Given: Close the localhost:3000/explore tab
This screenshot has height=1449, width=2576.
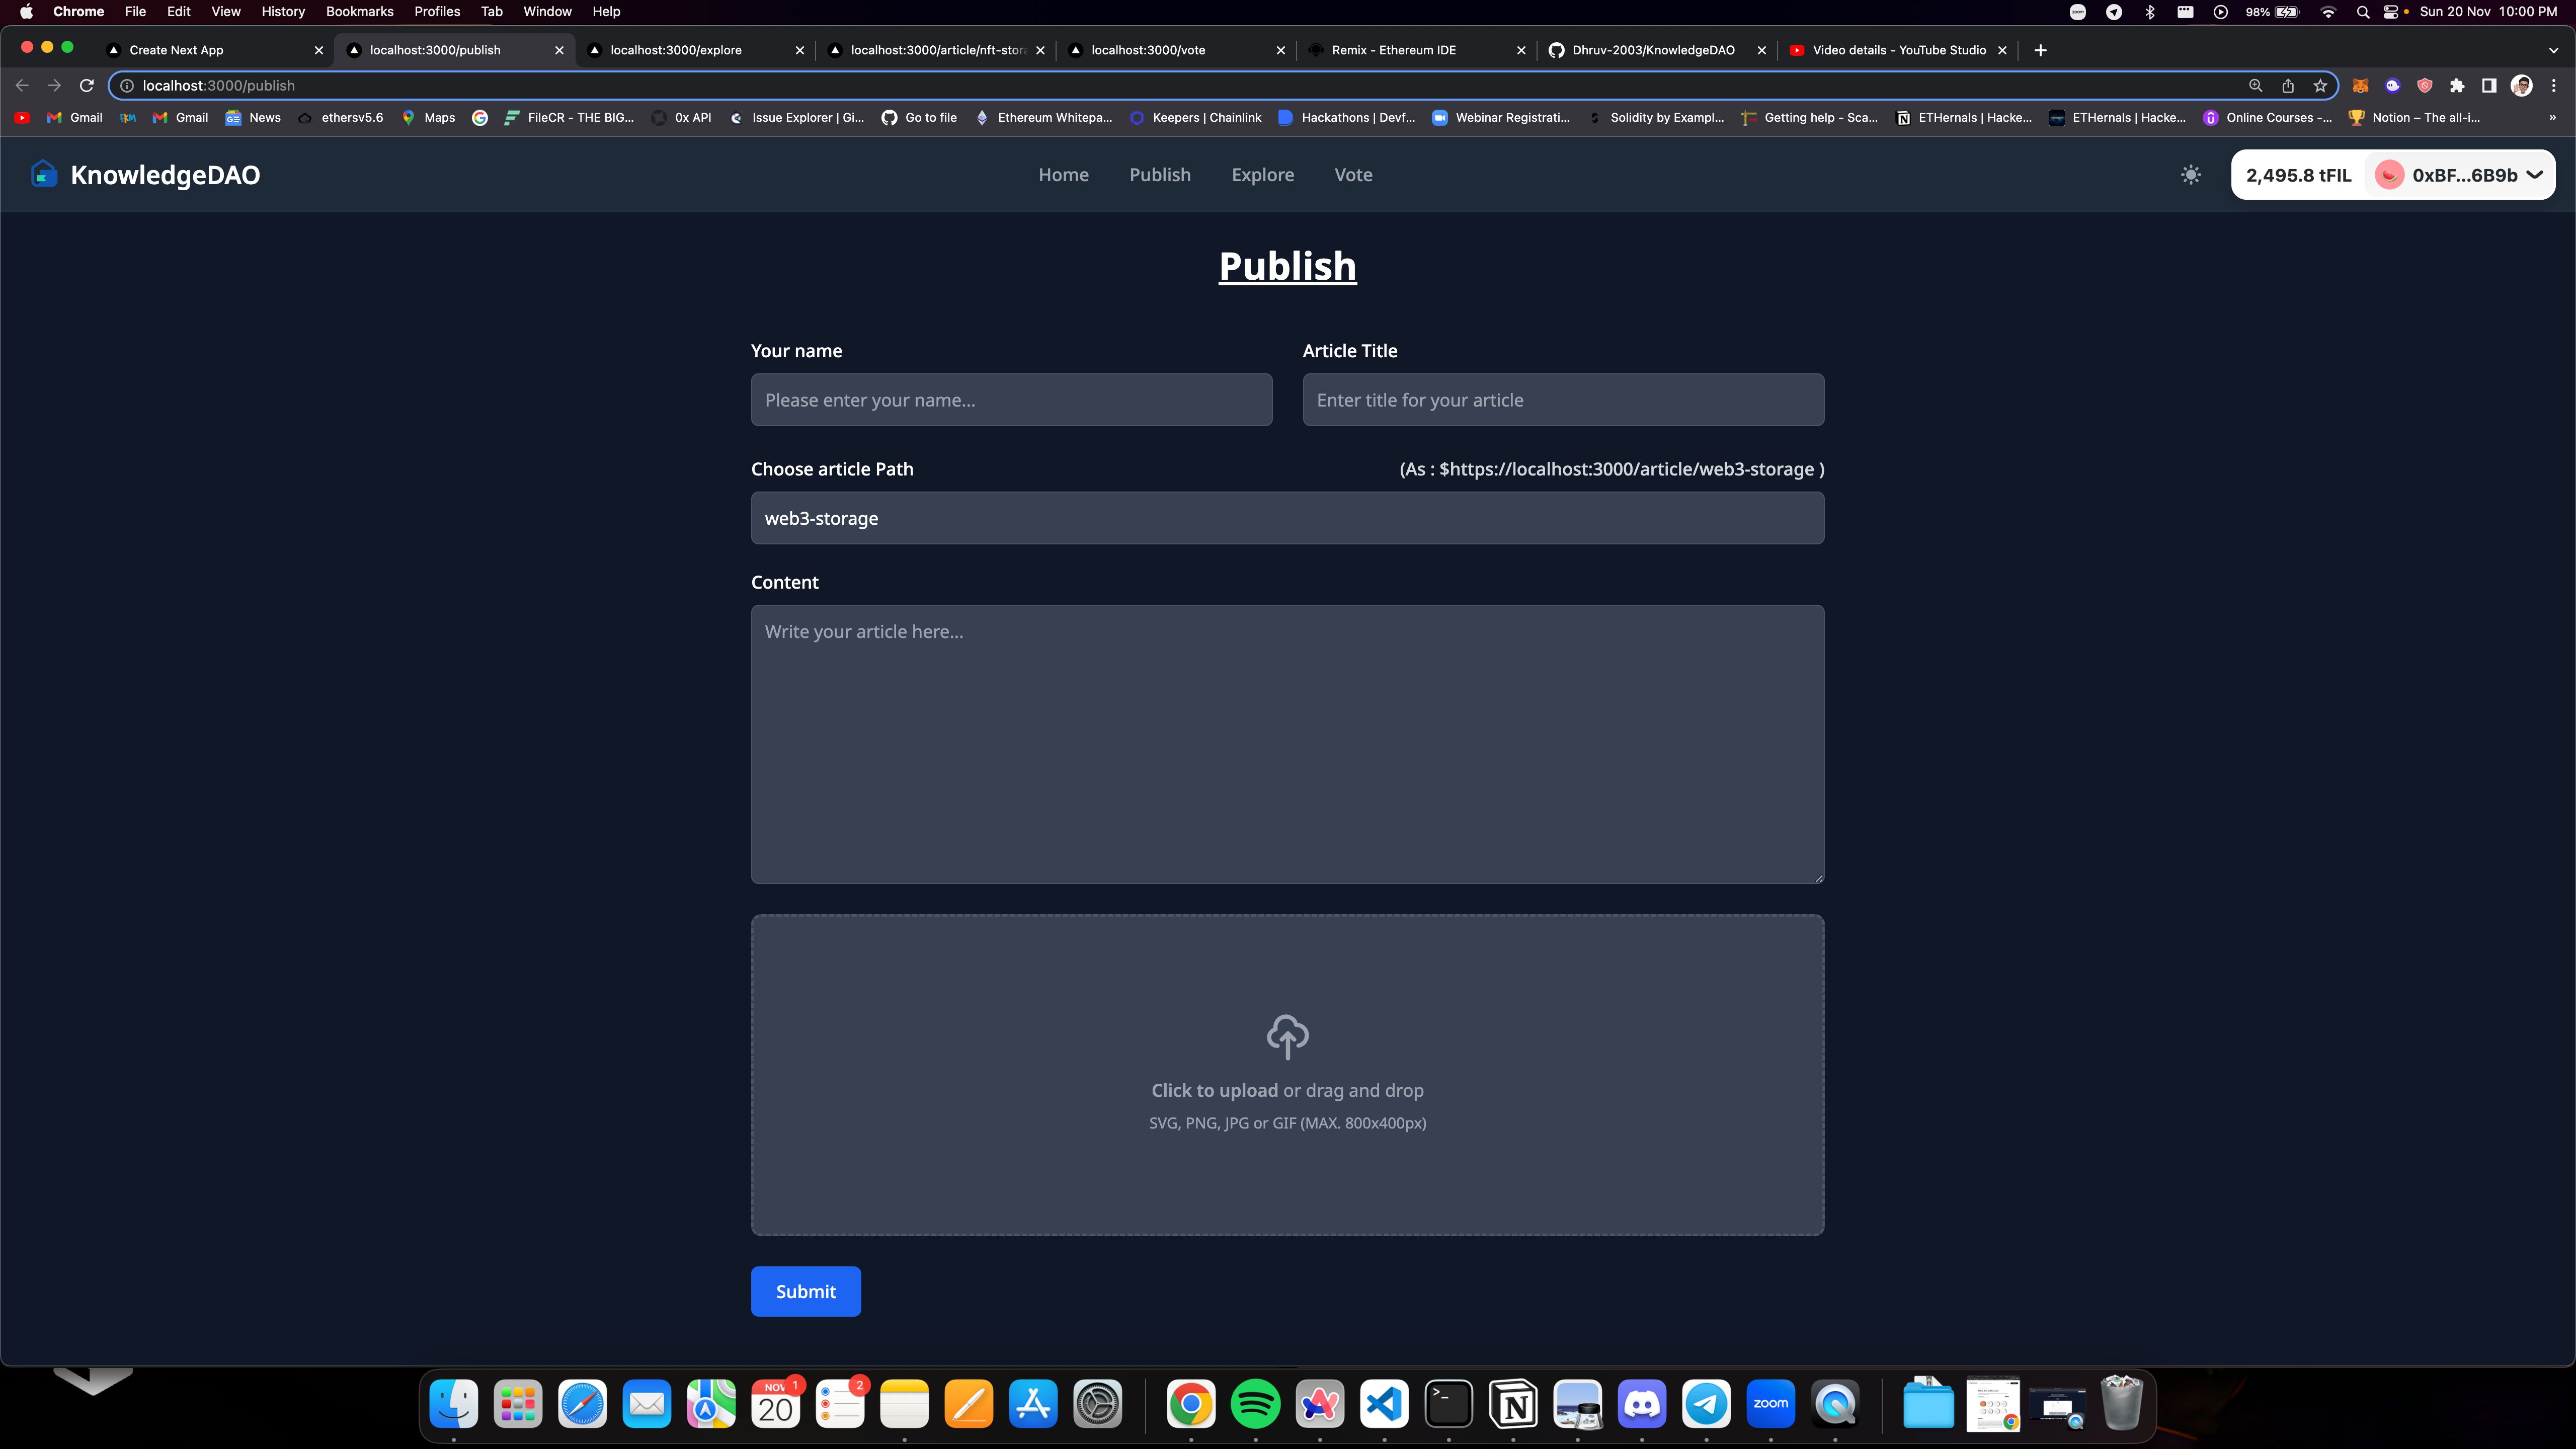Looking at the screenshot, I should pyautogui.click(x=799, y=50).
